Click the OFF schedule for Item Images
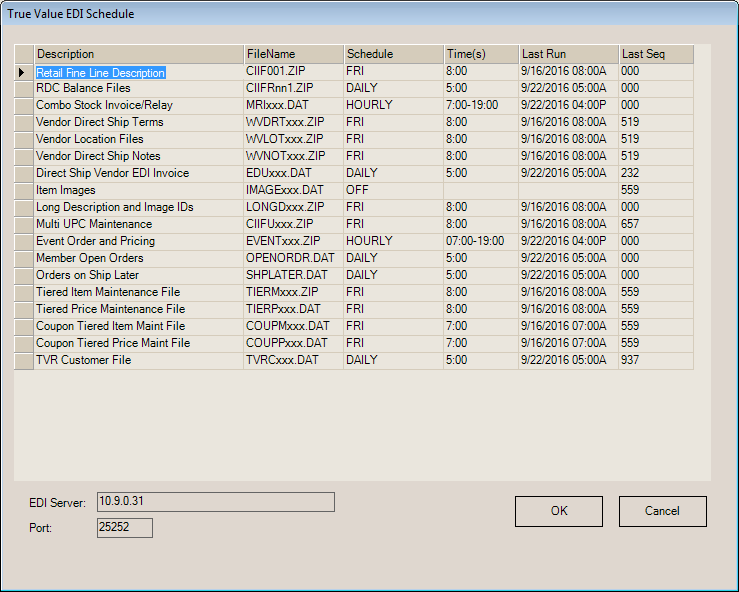This screenshot has width=739, height=592. point(394,190)
